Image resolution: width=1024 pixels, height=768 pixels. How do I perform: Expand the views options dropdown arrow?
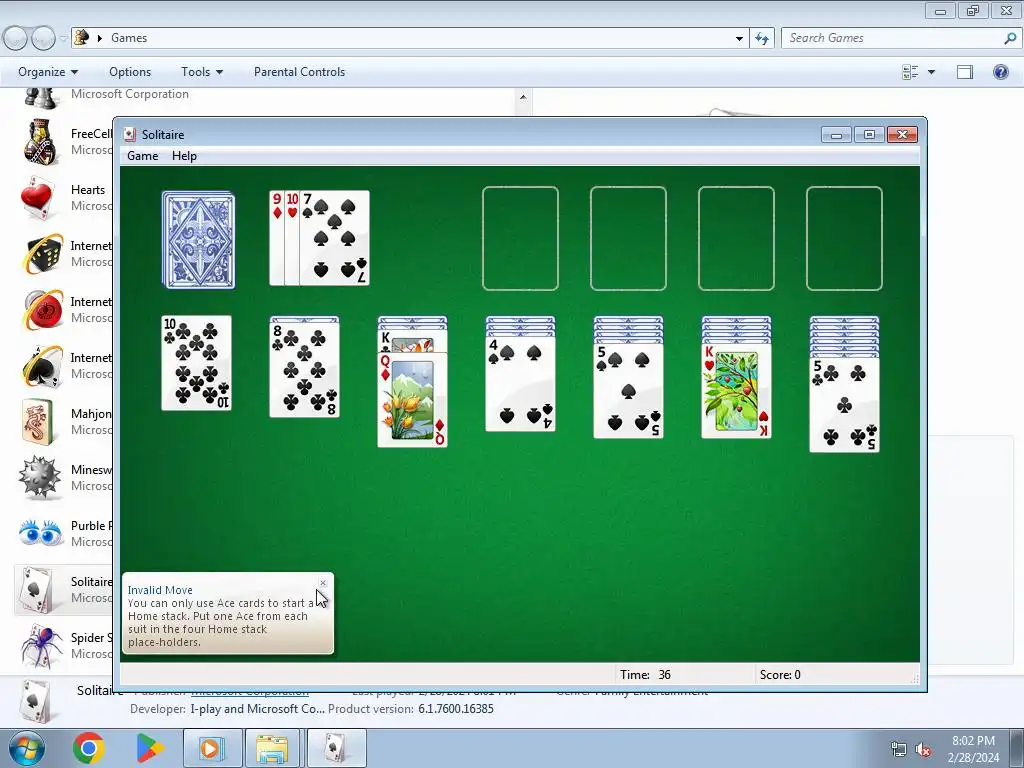(x=931, y=72)
